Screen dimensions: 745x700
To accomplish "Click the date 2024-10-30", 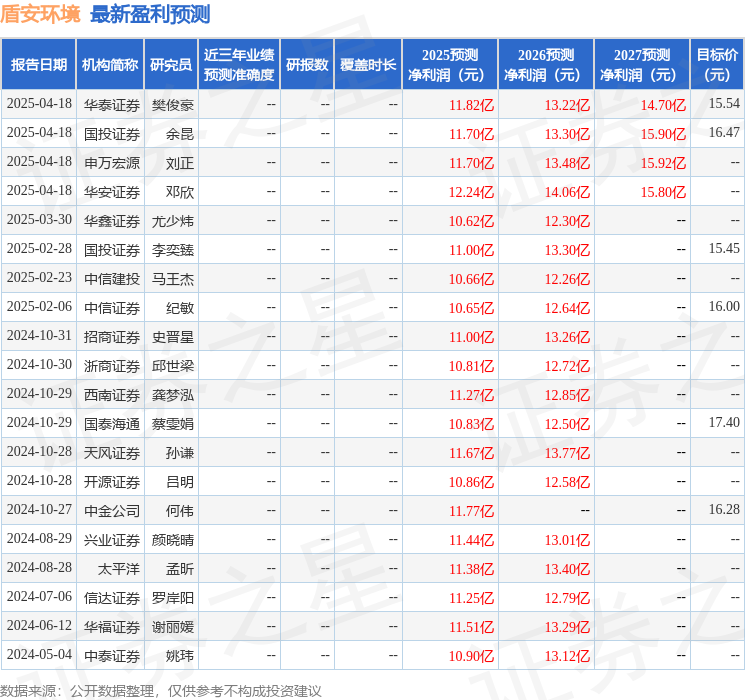I will pyautogui.click(x=39, y=364).
